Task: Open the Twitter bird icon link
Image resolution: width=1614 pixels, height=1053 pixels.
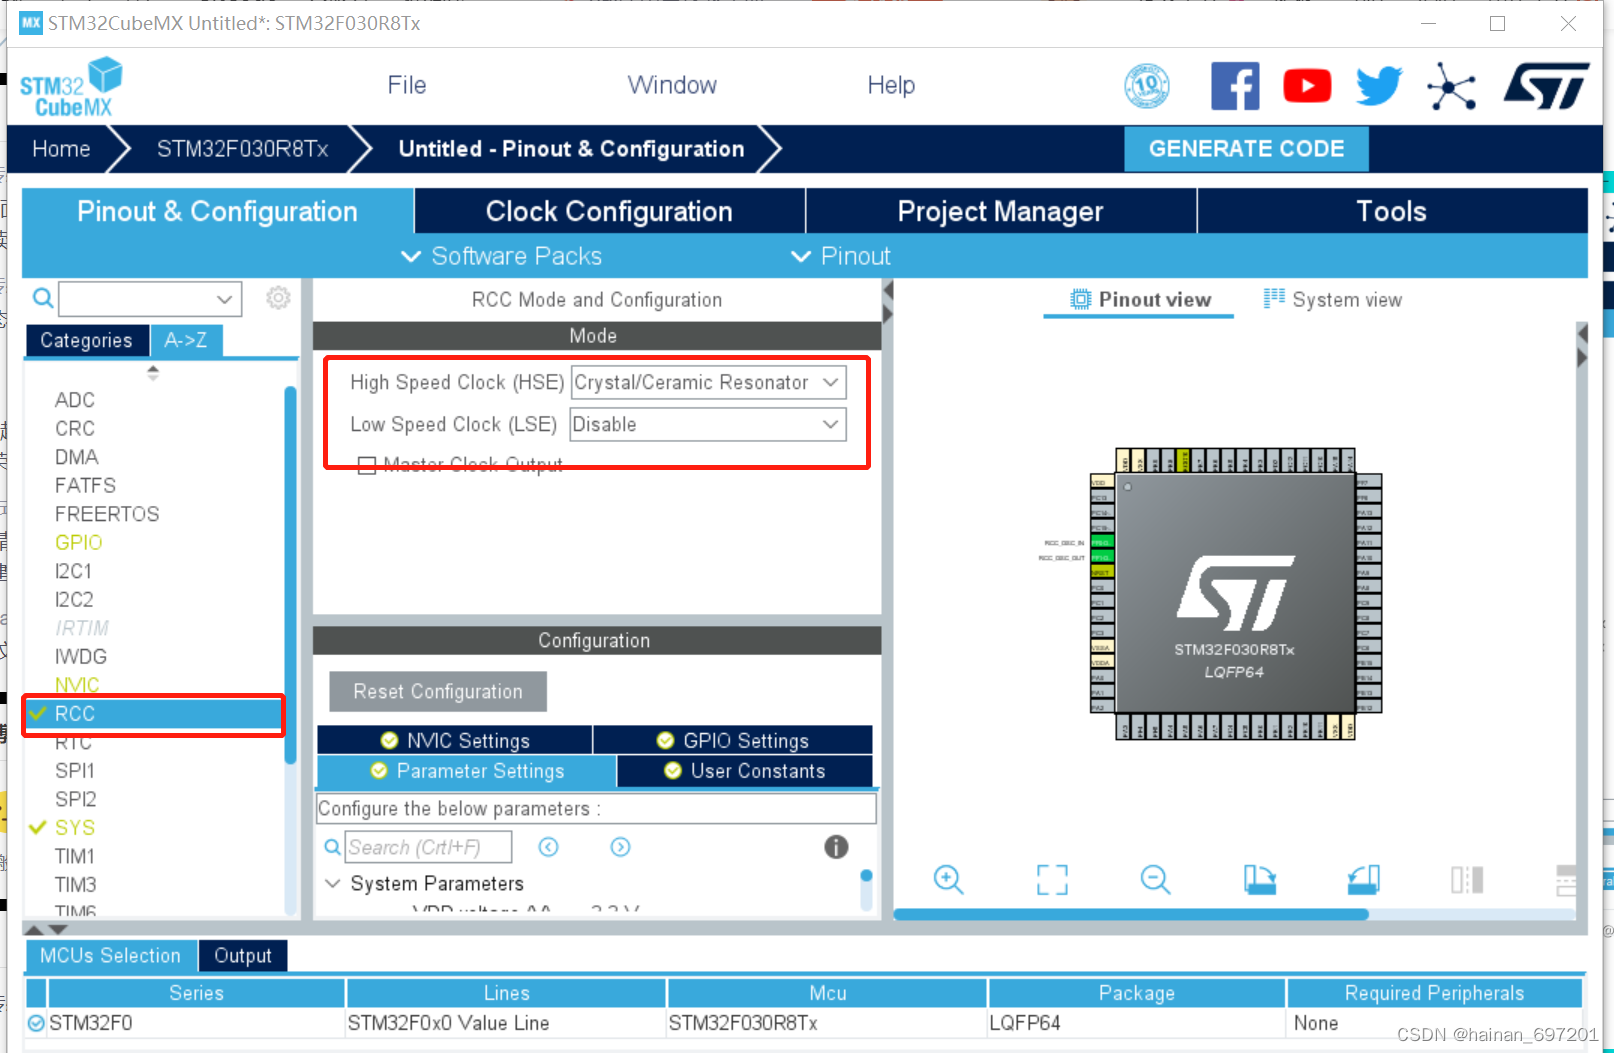Action: click(x=1379, y=86)
